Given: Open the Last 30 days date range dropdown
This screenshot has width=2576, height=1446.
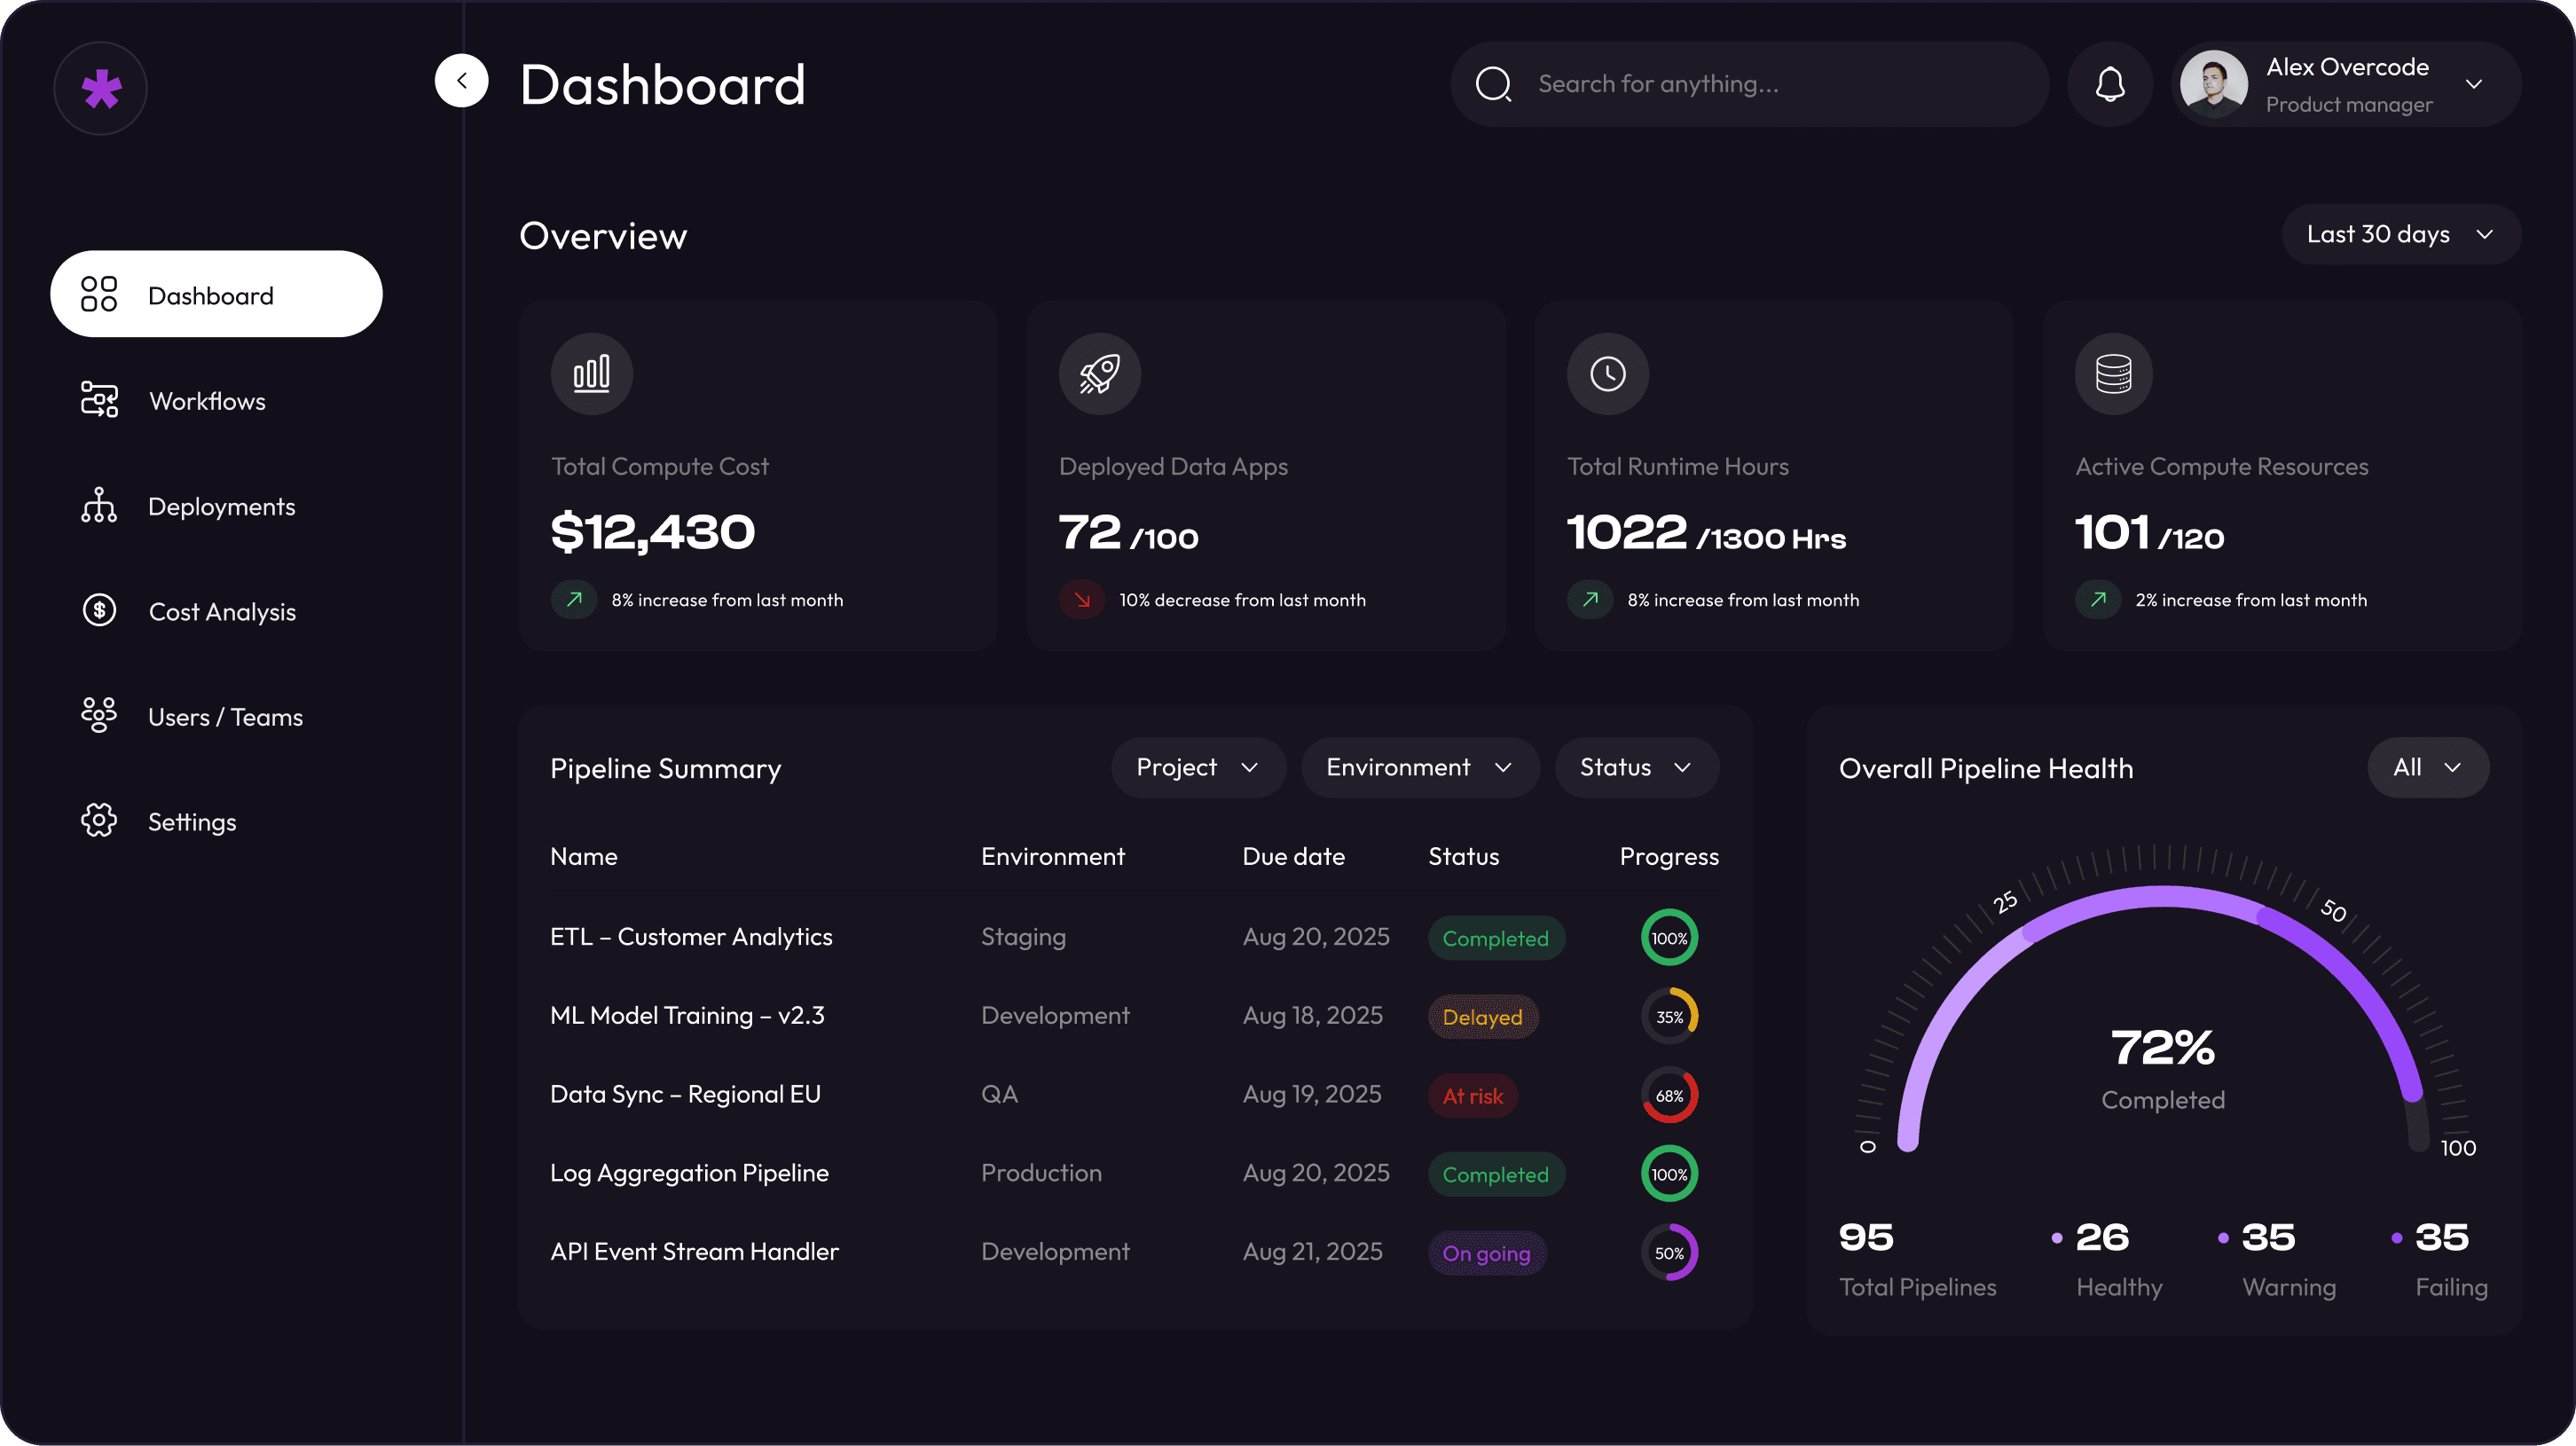Looking at the screenshot, I should [x=2400, y=234].
